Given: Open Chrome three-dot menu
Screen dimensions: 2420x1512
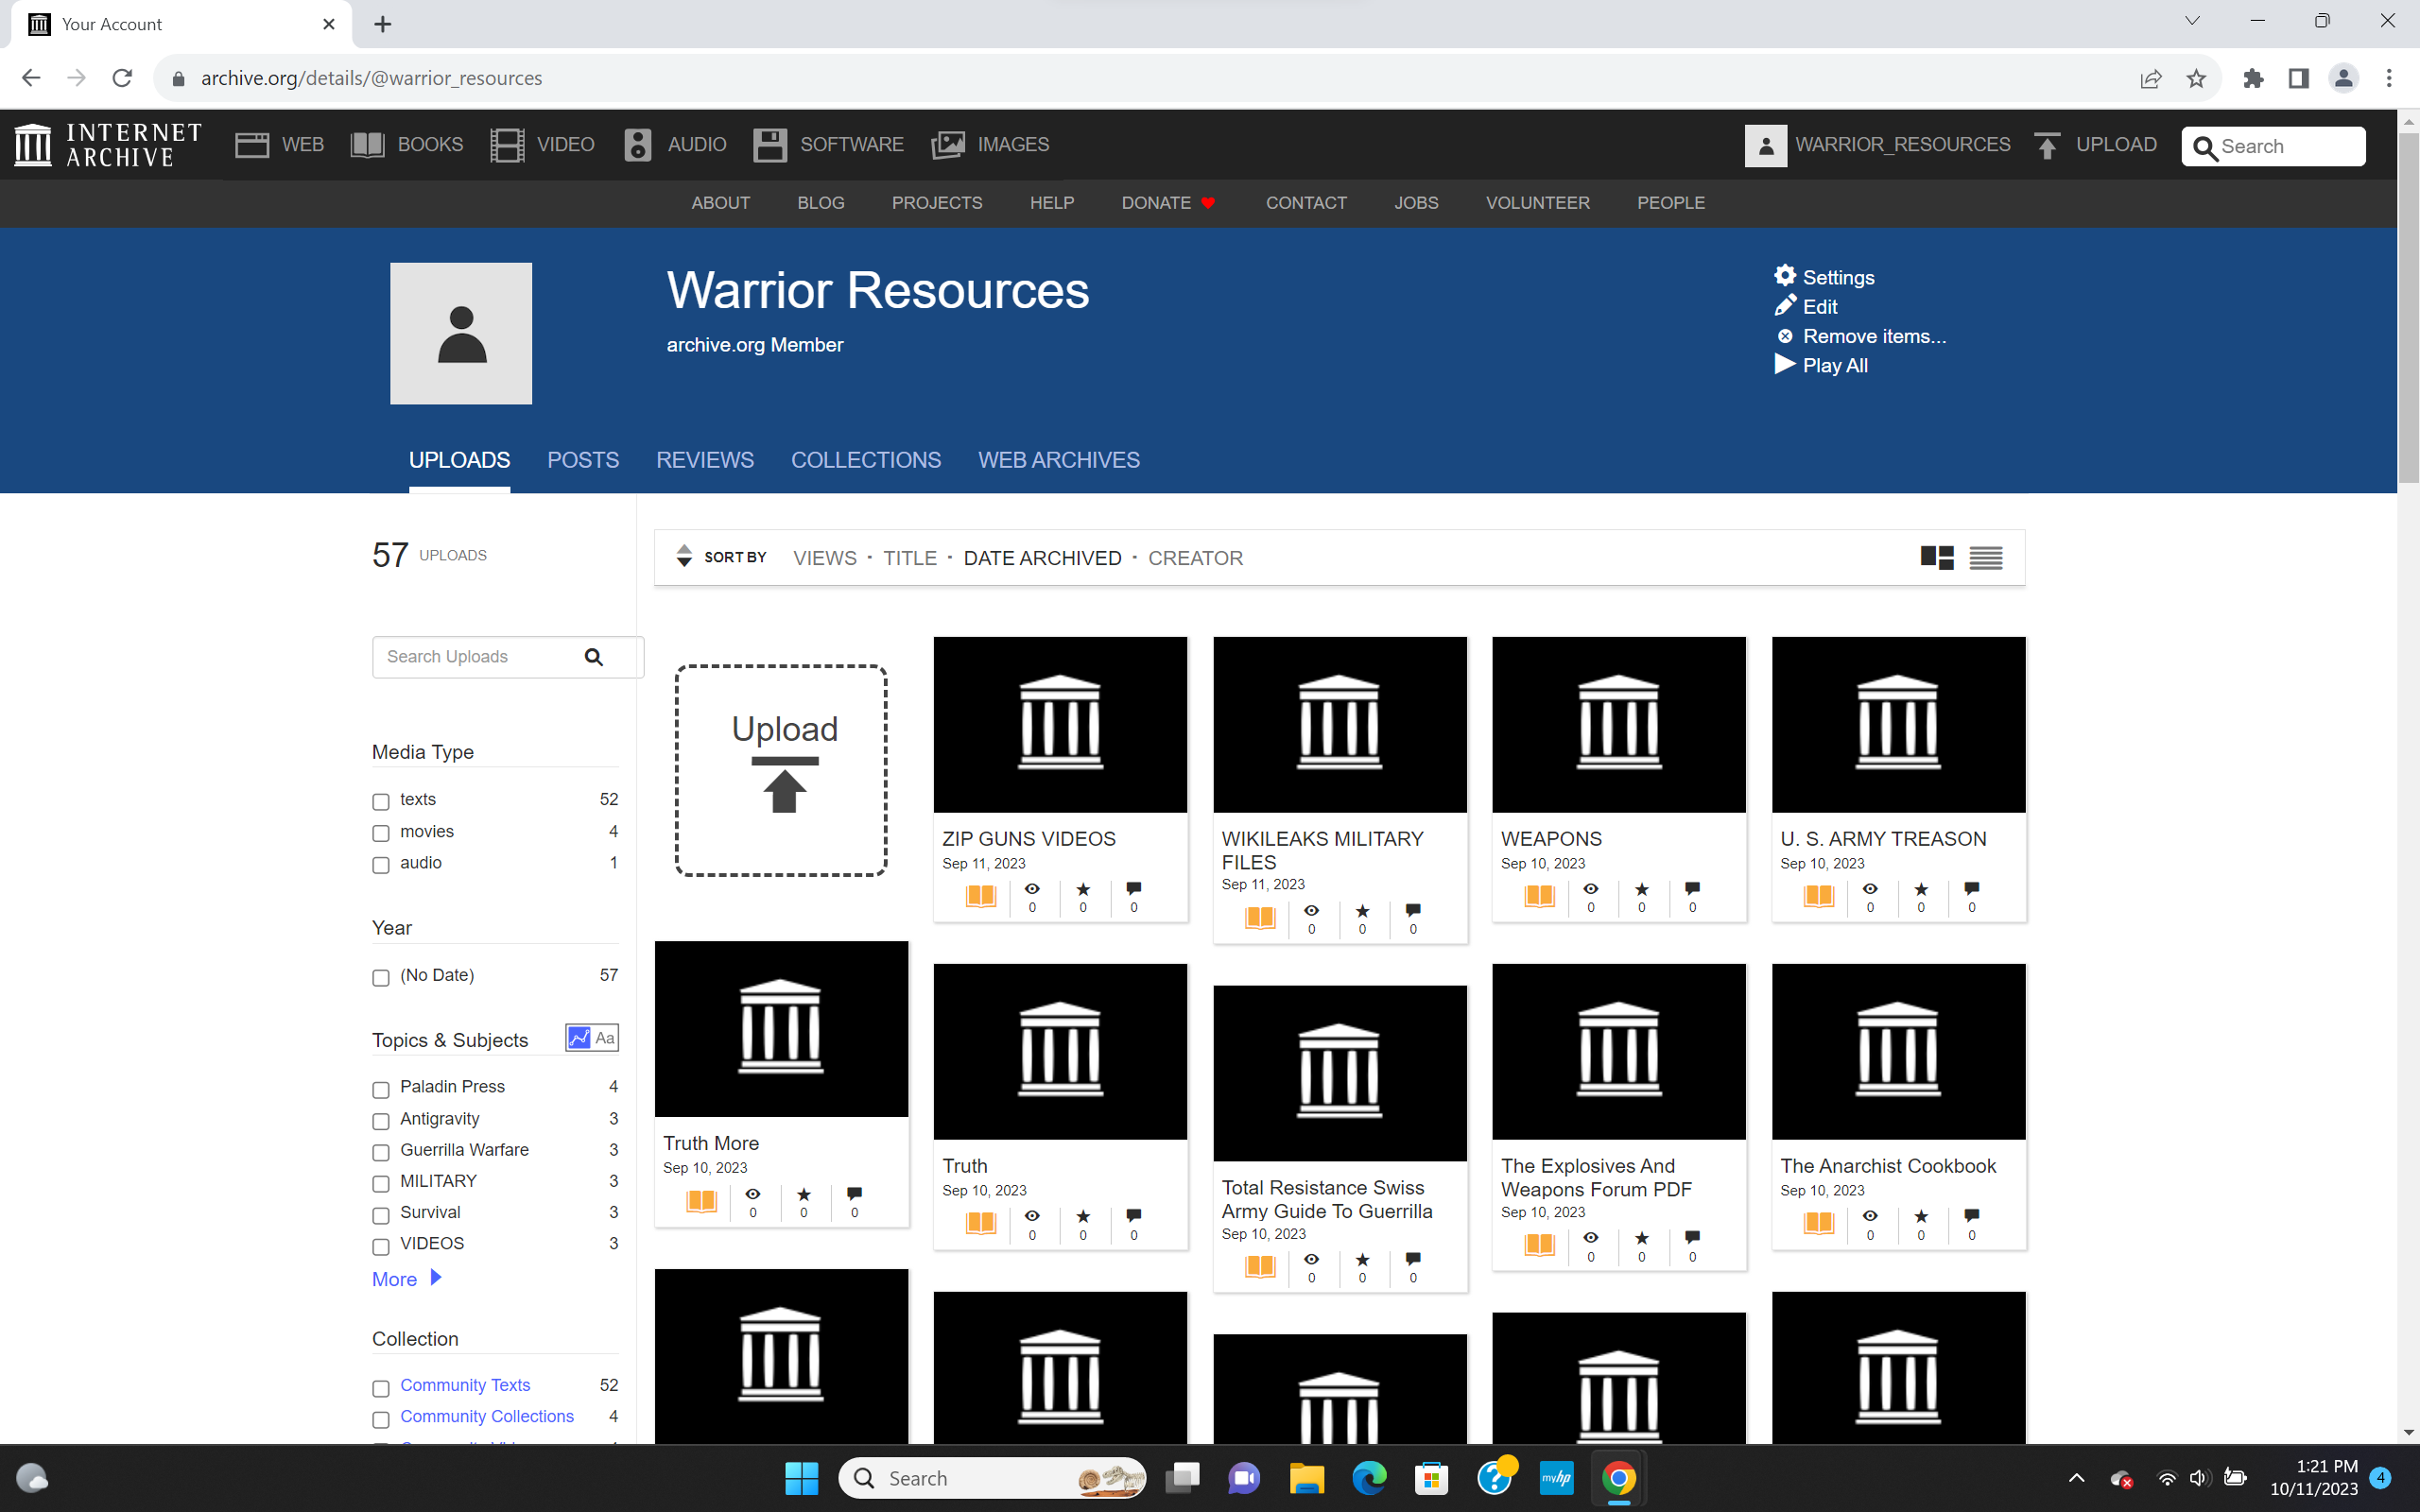Looking at the screenshot, I should pyautogui.click(x=2389, y=78).
